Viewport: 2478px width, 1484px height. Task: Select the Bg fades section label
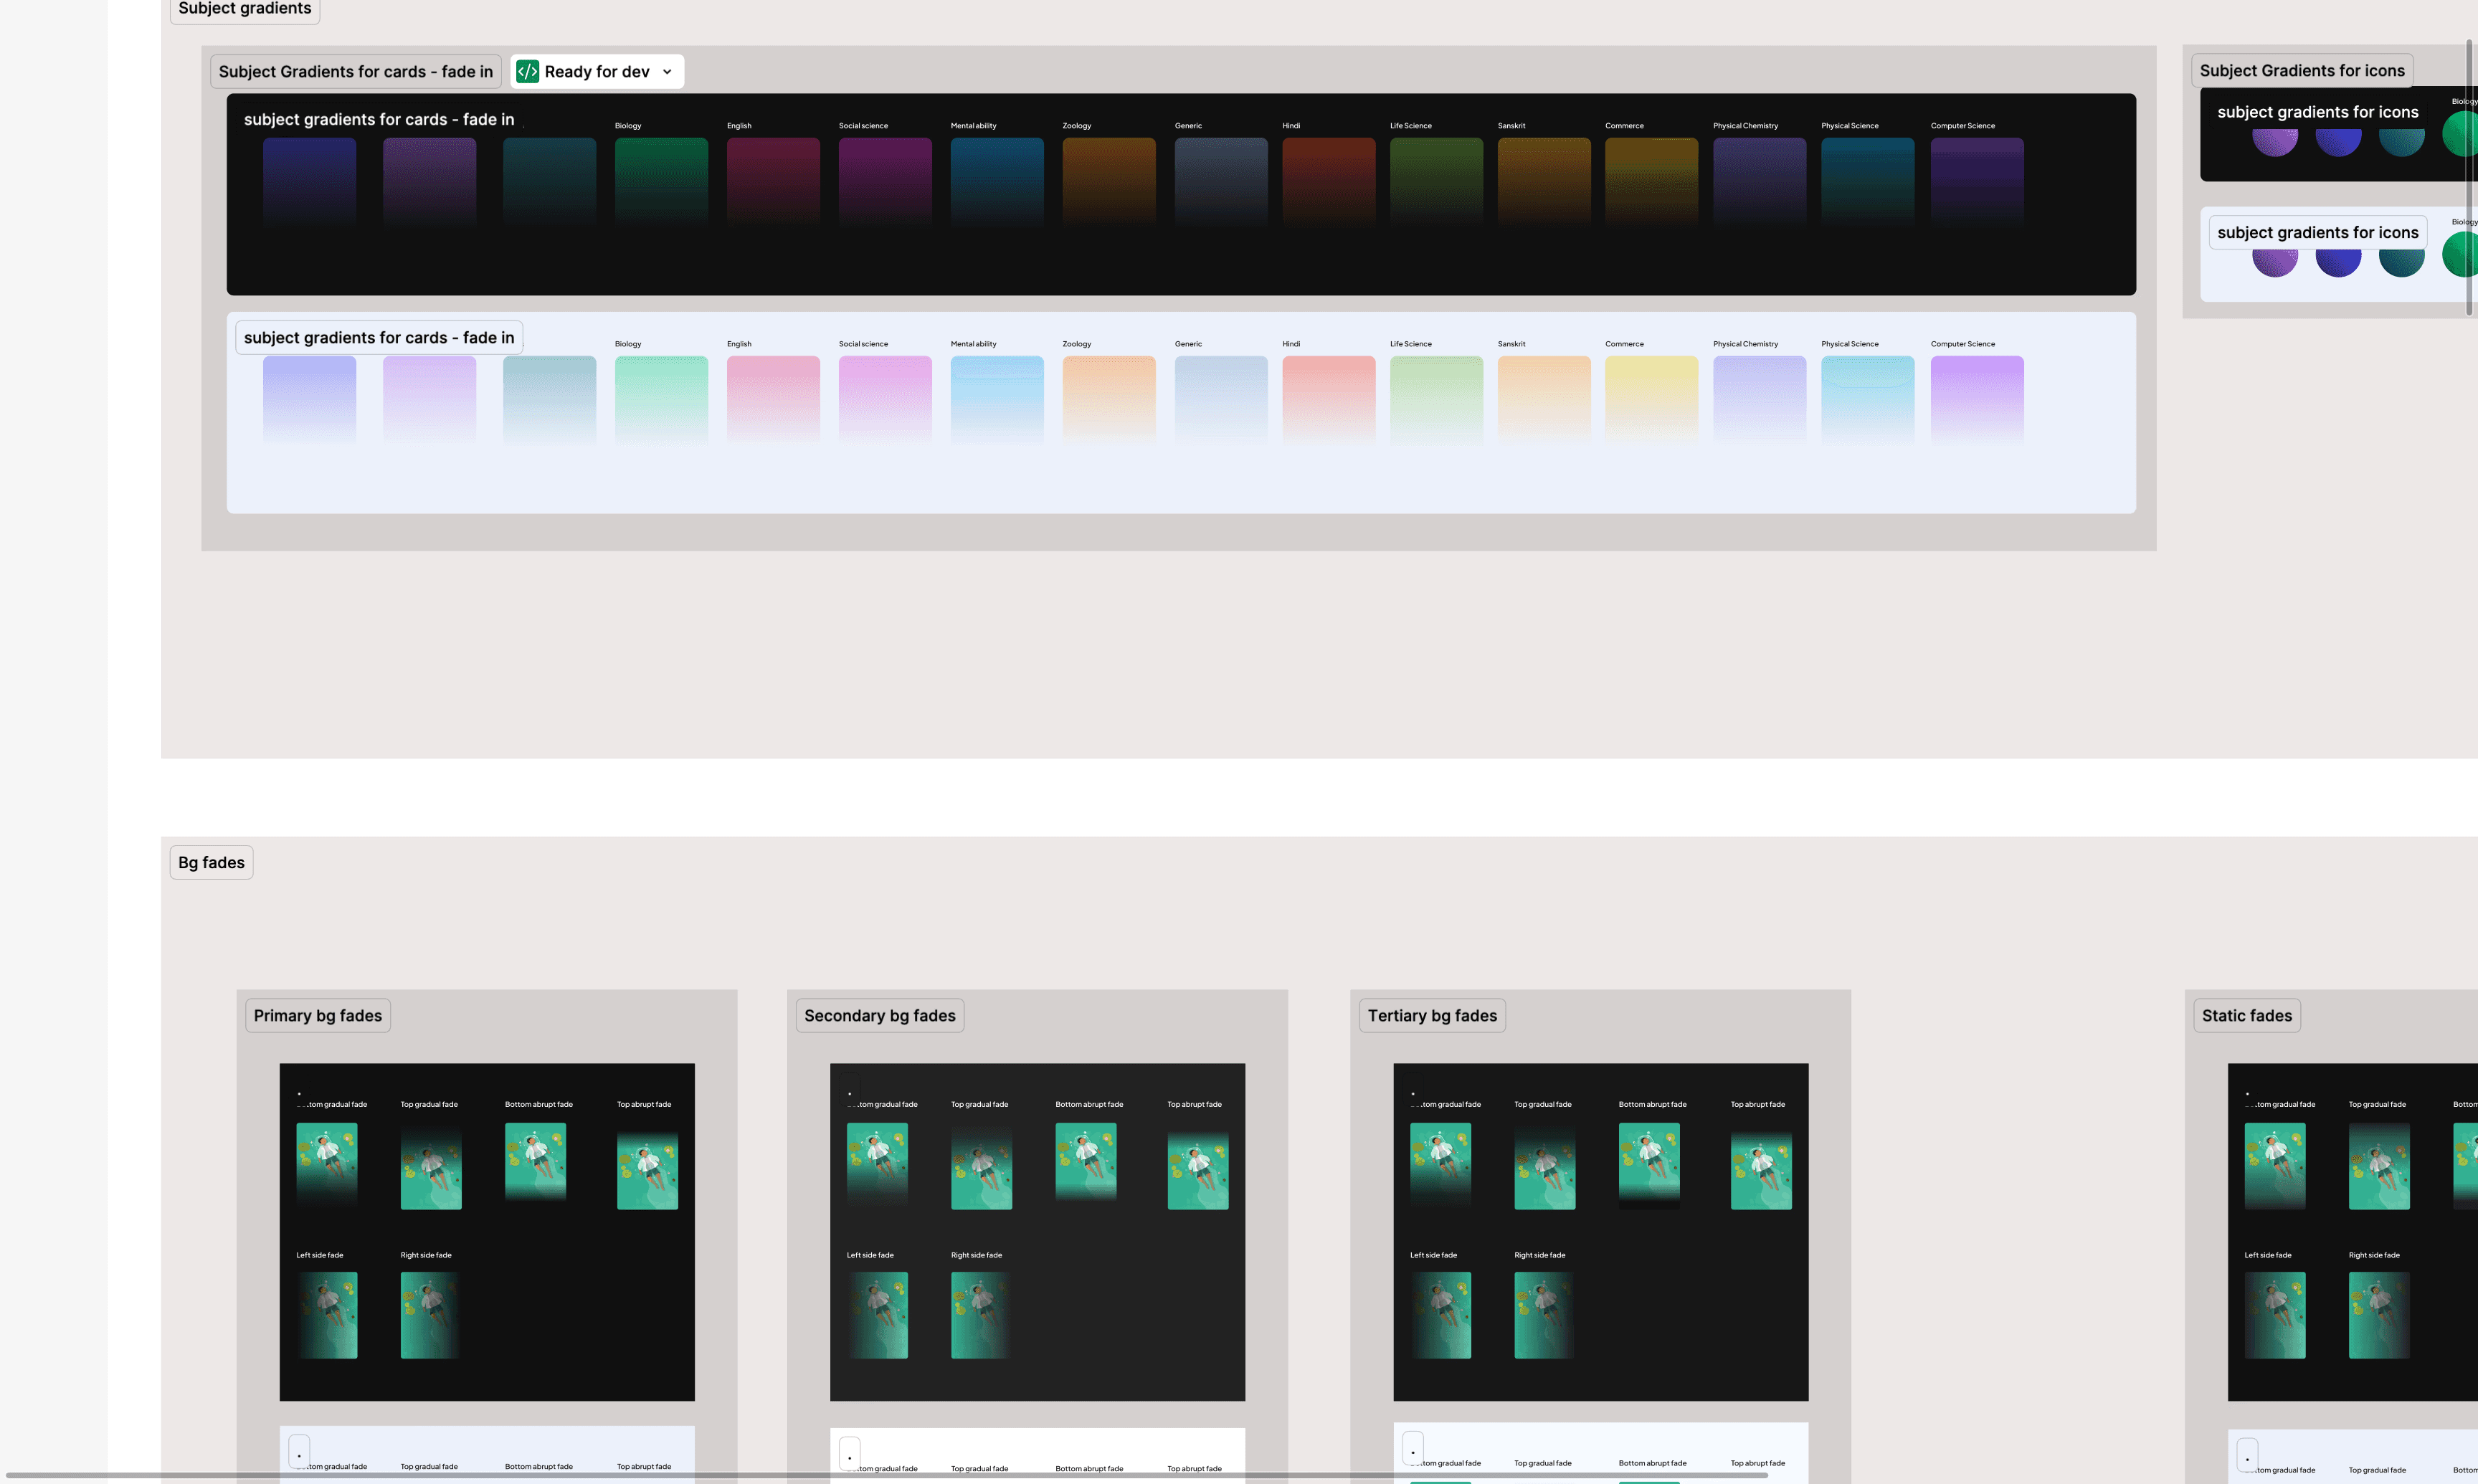tap(211, 862)
